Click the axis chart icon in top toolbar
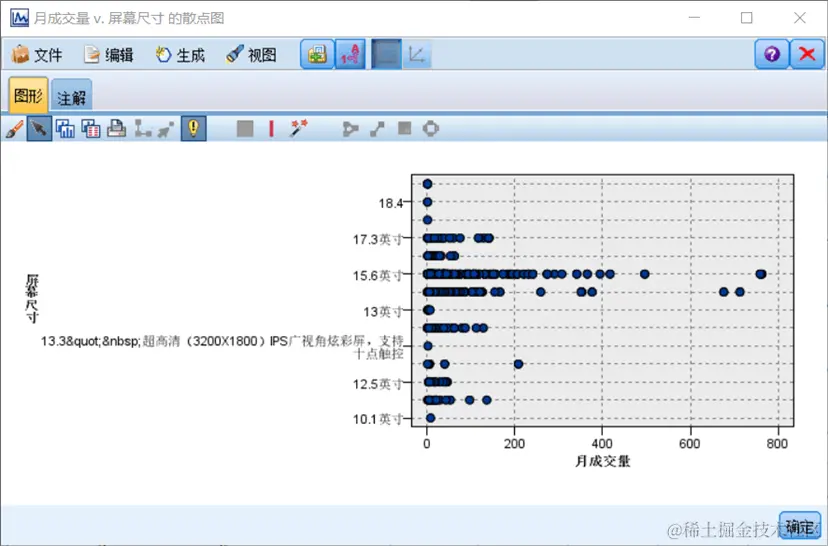Screen dimensions: 828x546 click(x=417, y=54)
